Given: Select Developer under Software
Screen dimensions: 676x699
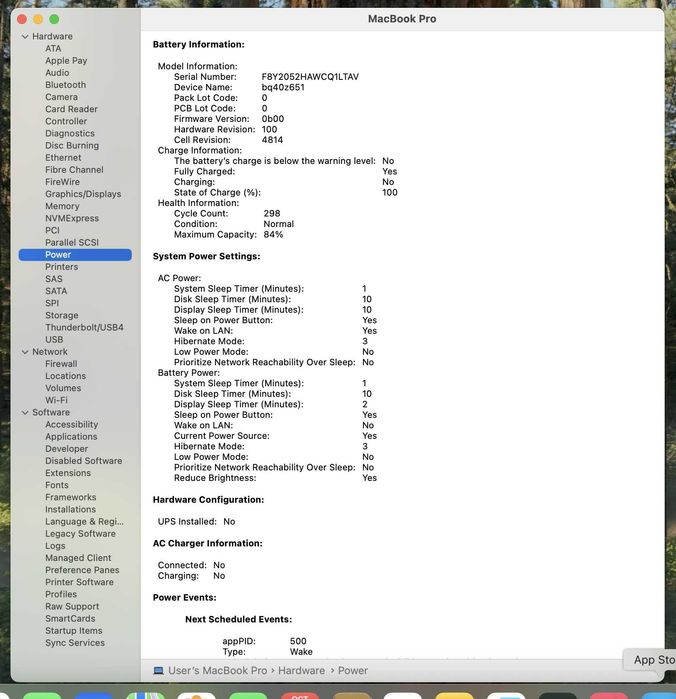Looking at the screenshot, I should [66, 449].
